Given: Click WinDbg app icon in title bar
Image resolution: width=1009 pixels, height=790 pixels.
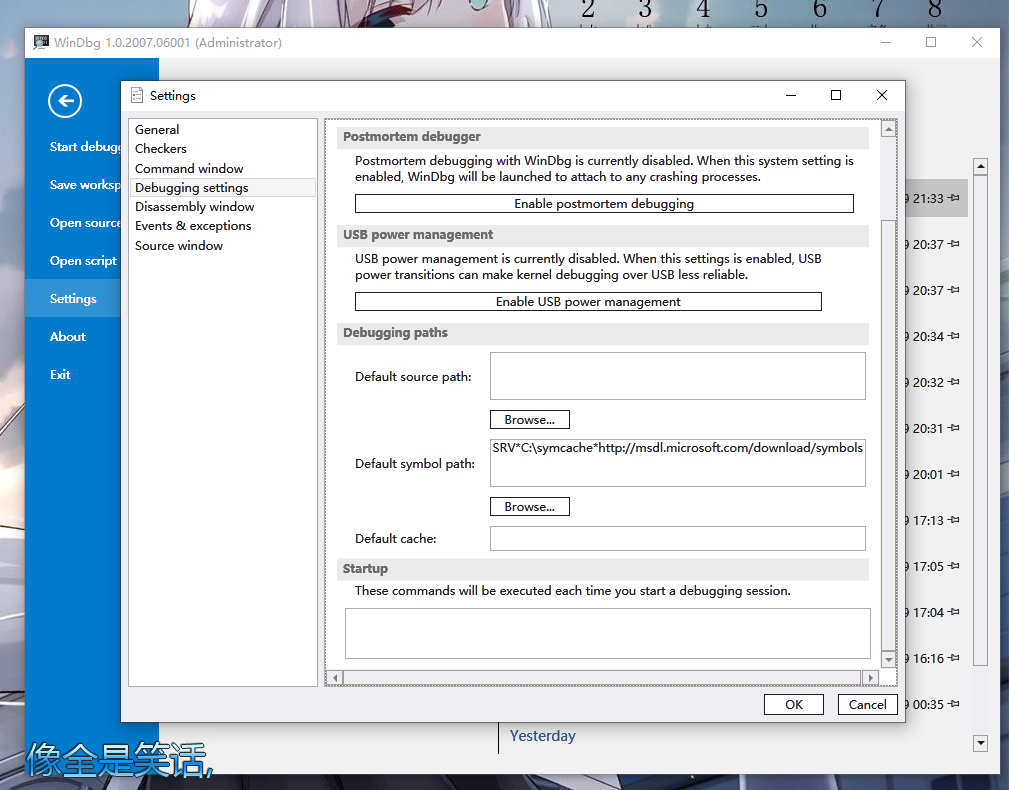Looking at the screenshot, I should [41, 42].
